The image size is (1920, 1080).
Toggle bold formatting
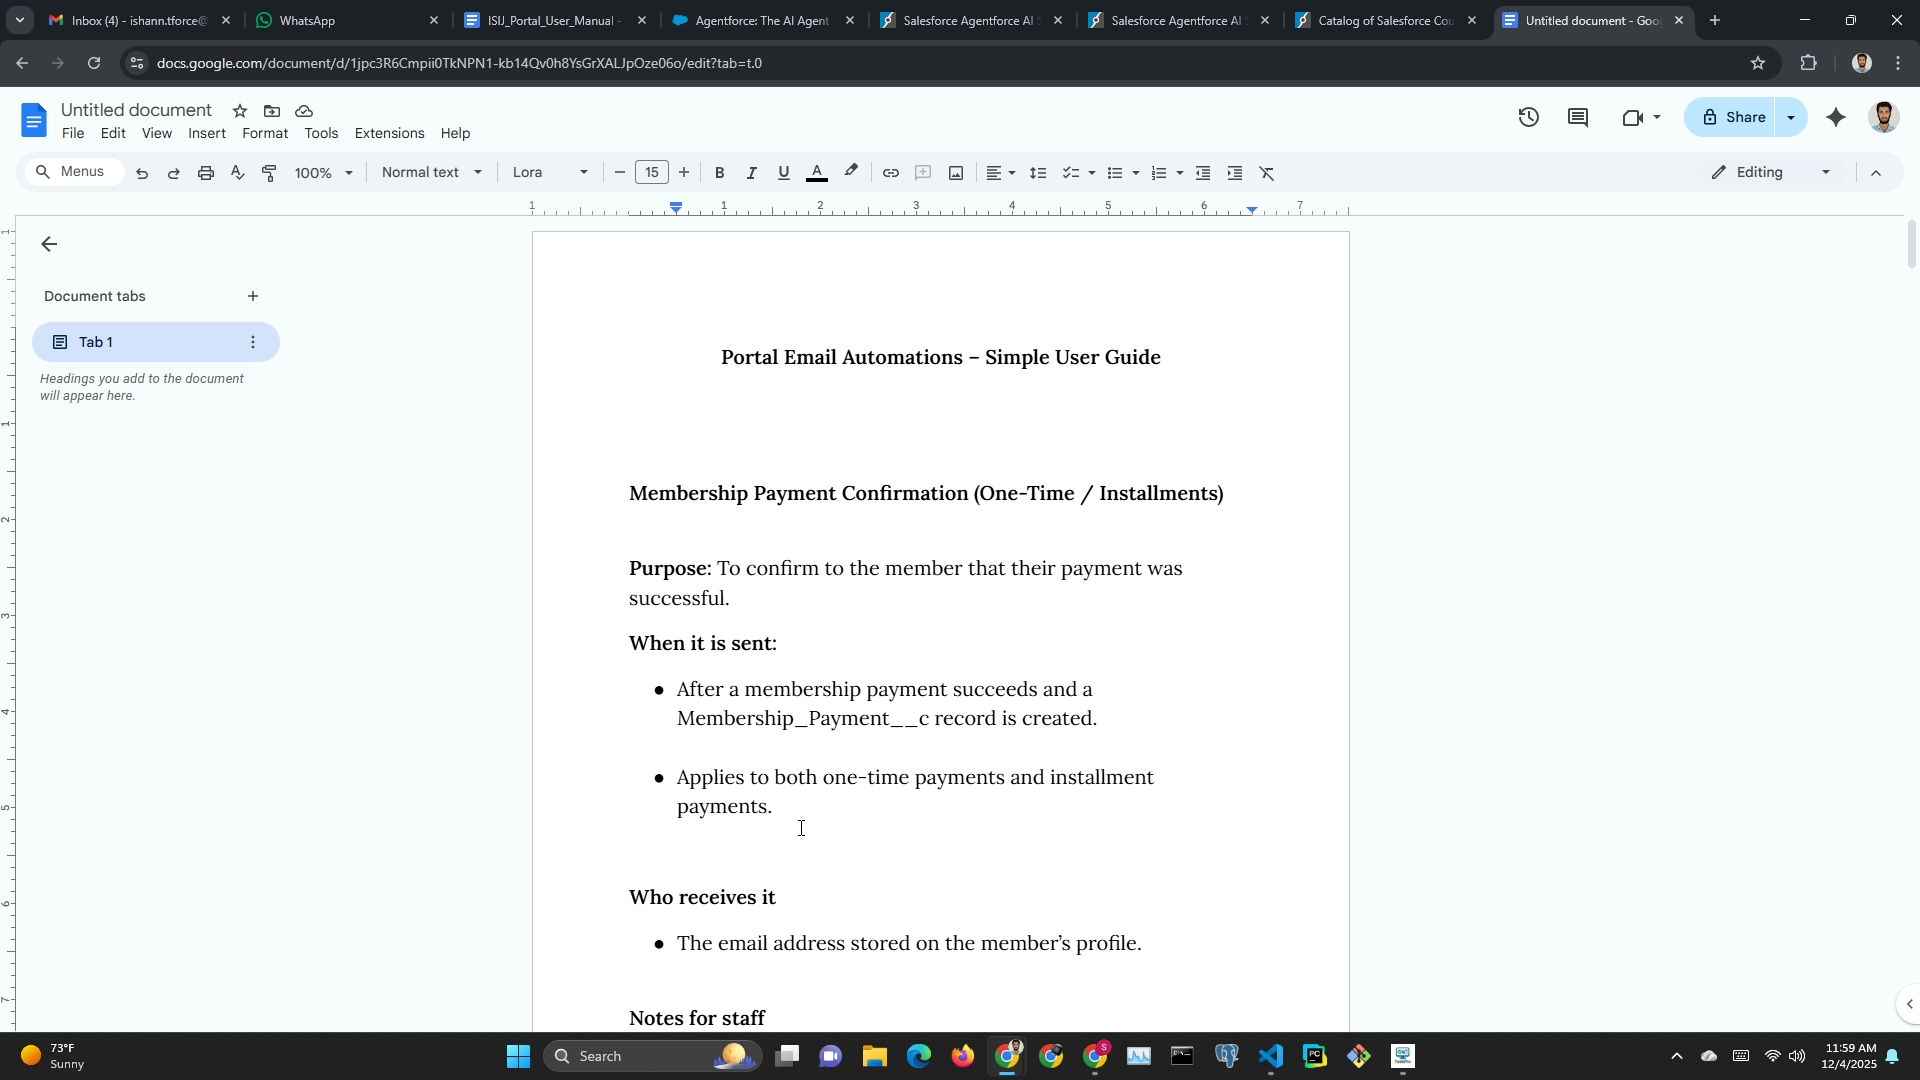pos(719,173)
